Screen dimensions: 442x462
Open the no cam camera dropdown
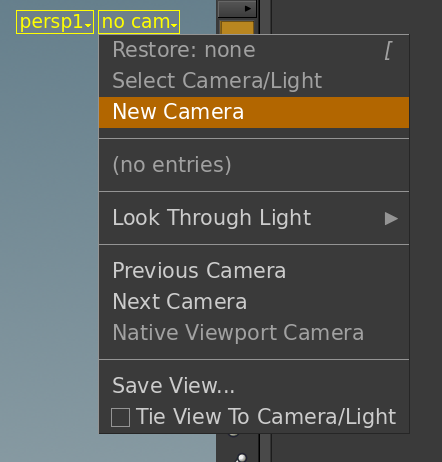[139, 22]
